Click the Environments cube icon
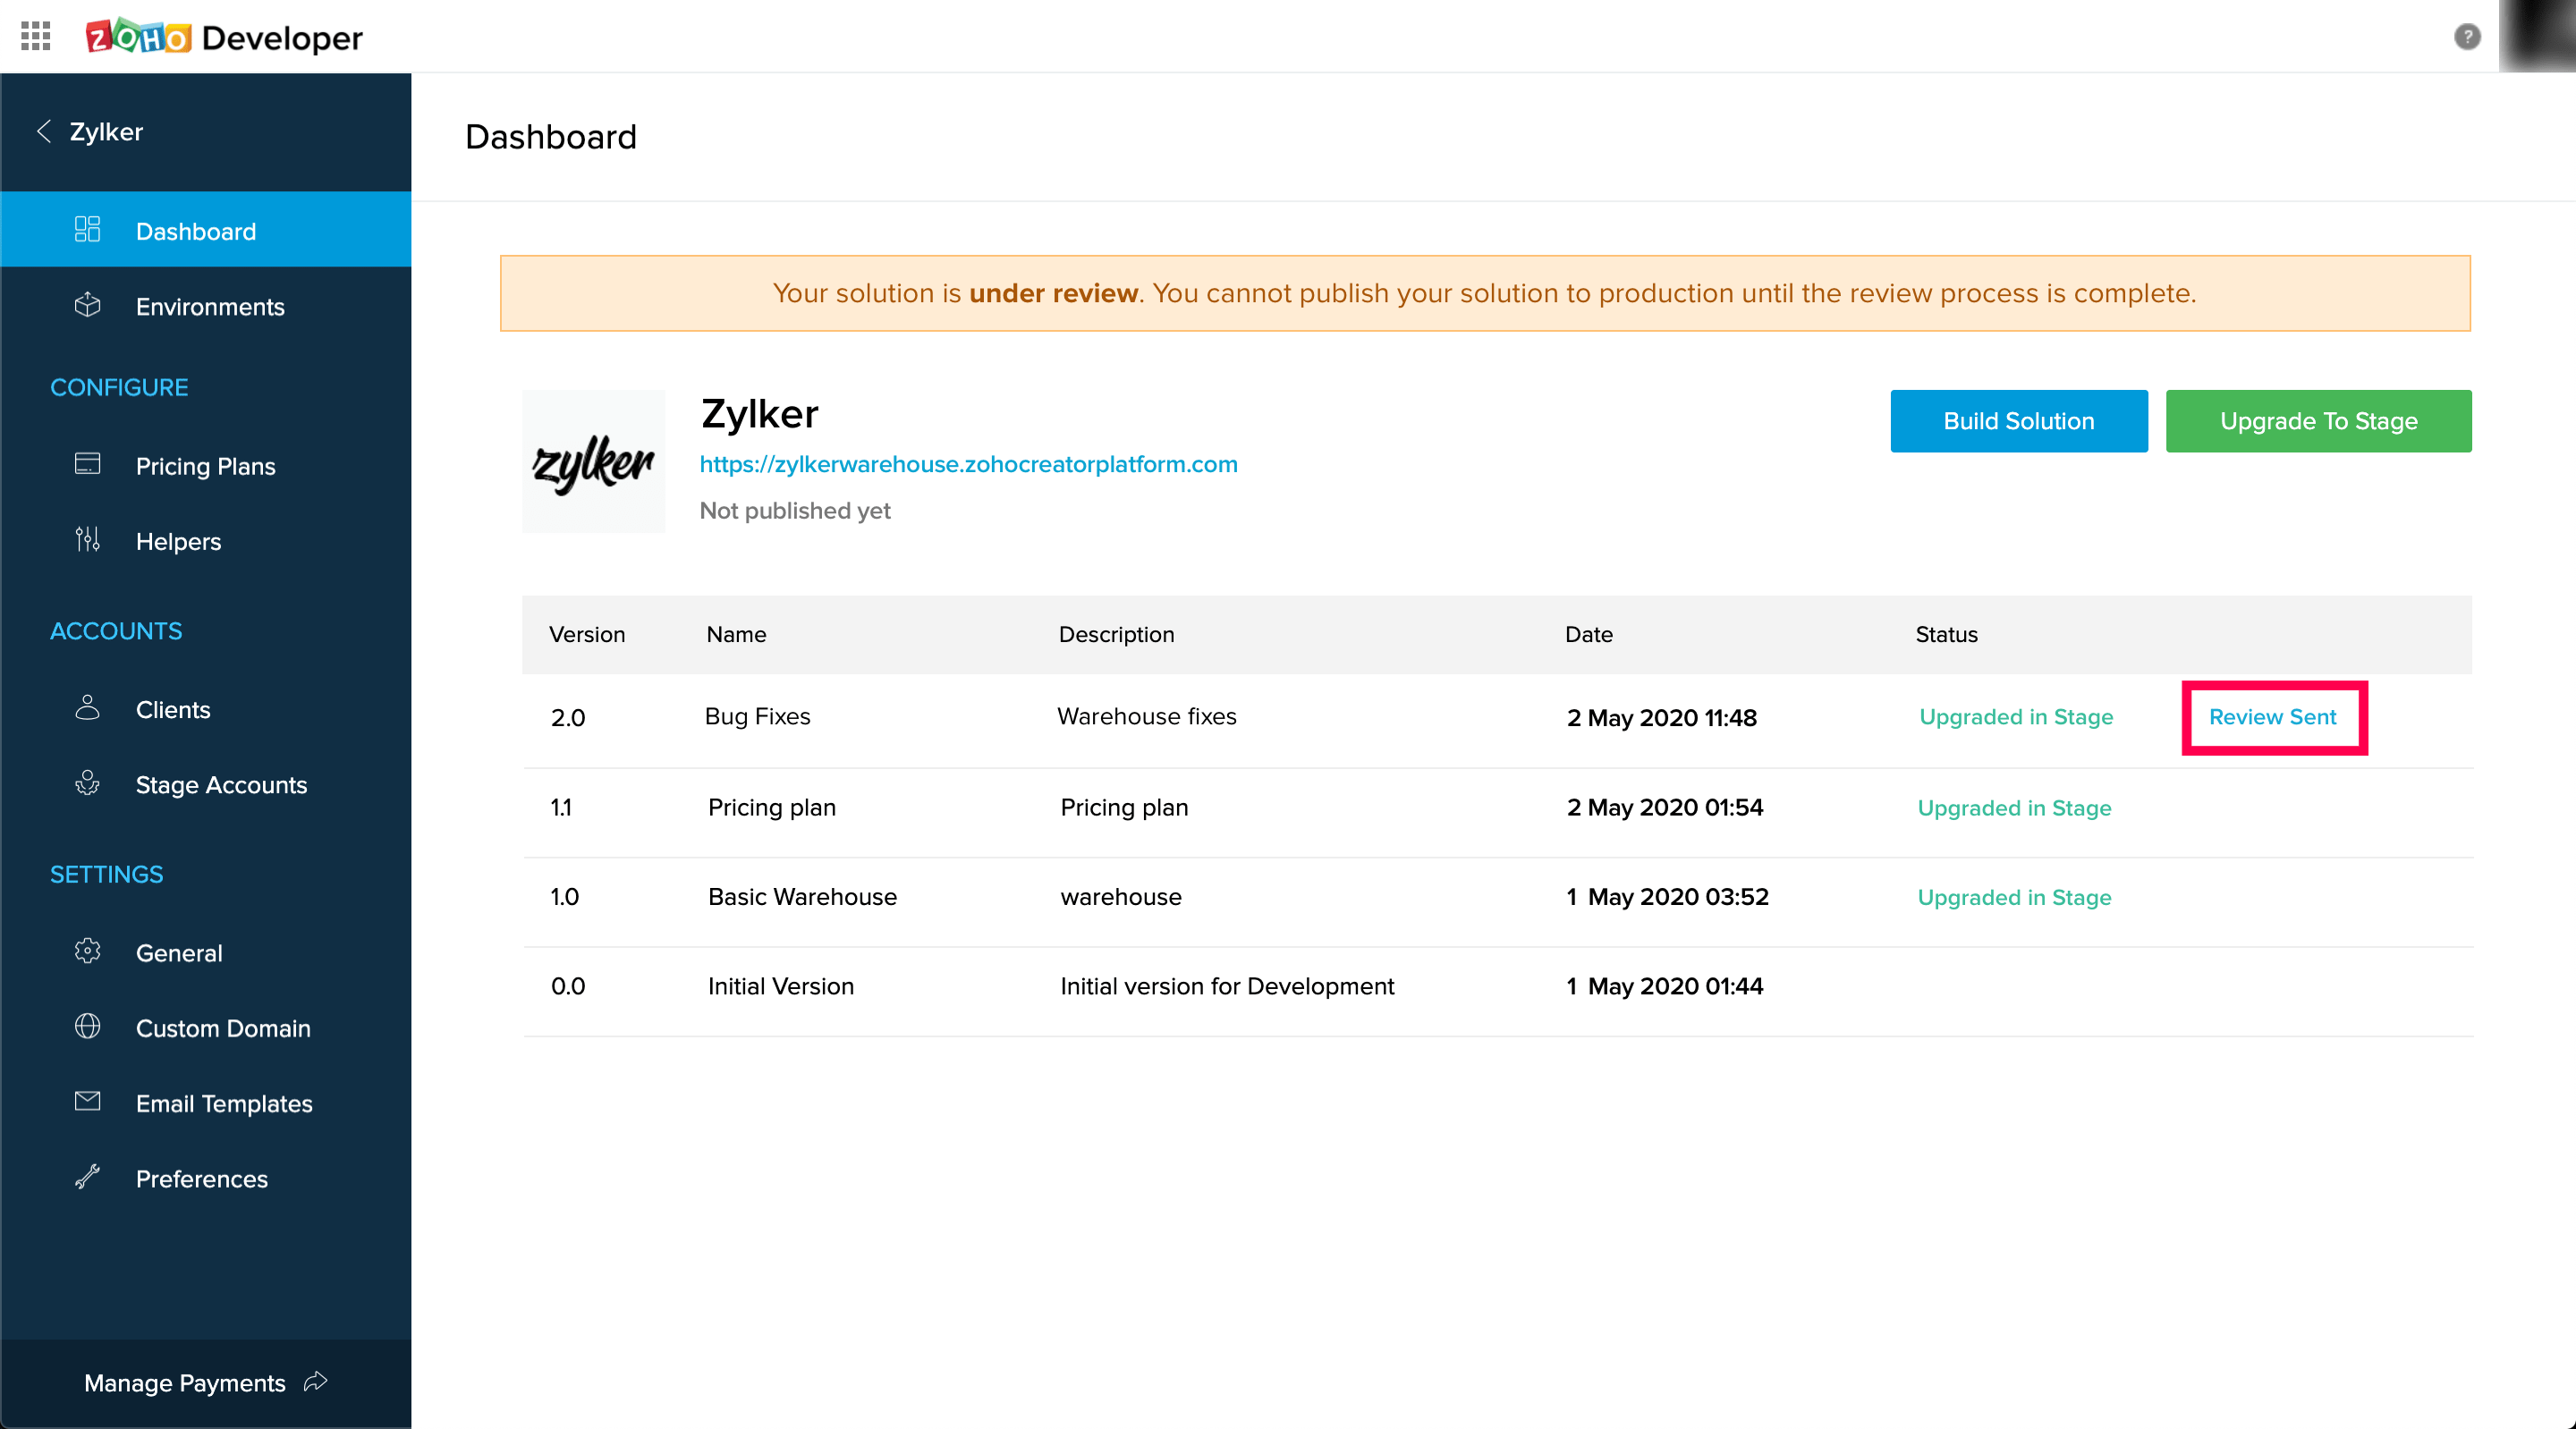 88,305
